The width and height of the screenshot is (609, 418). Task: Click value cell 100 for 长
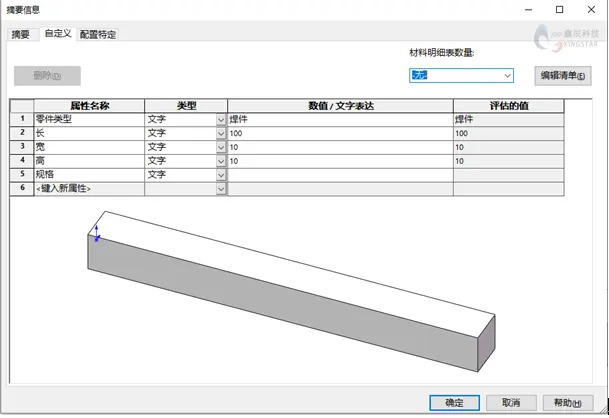click(340, 133)
